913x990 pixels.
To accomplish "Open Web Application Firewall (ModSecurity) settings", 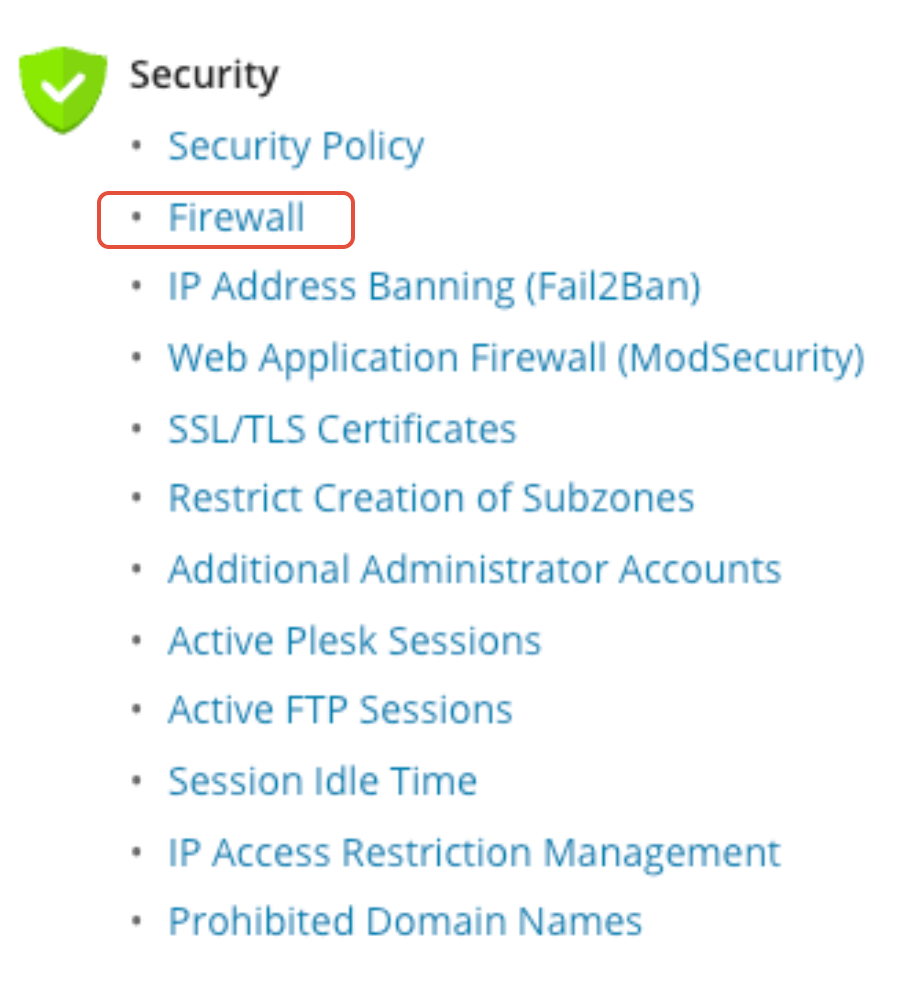I will pyautogui.click(x=516, y=358).
